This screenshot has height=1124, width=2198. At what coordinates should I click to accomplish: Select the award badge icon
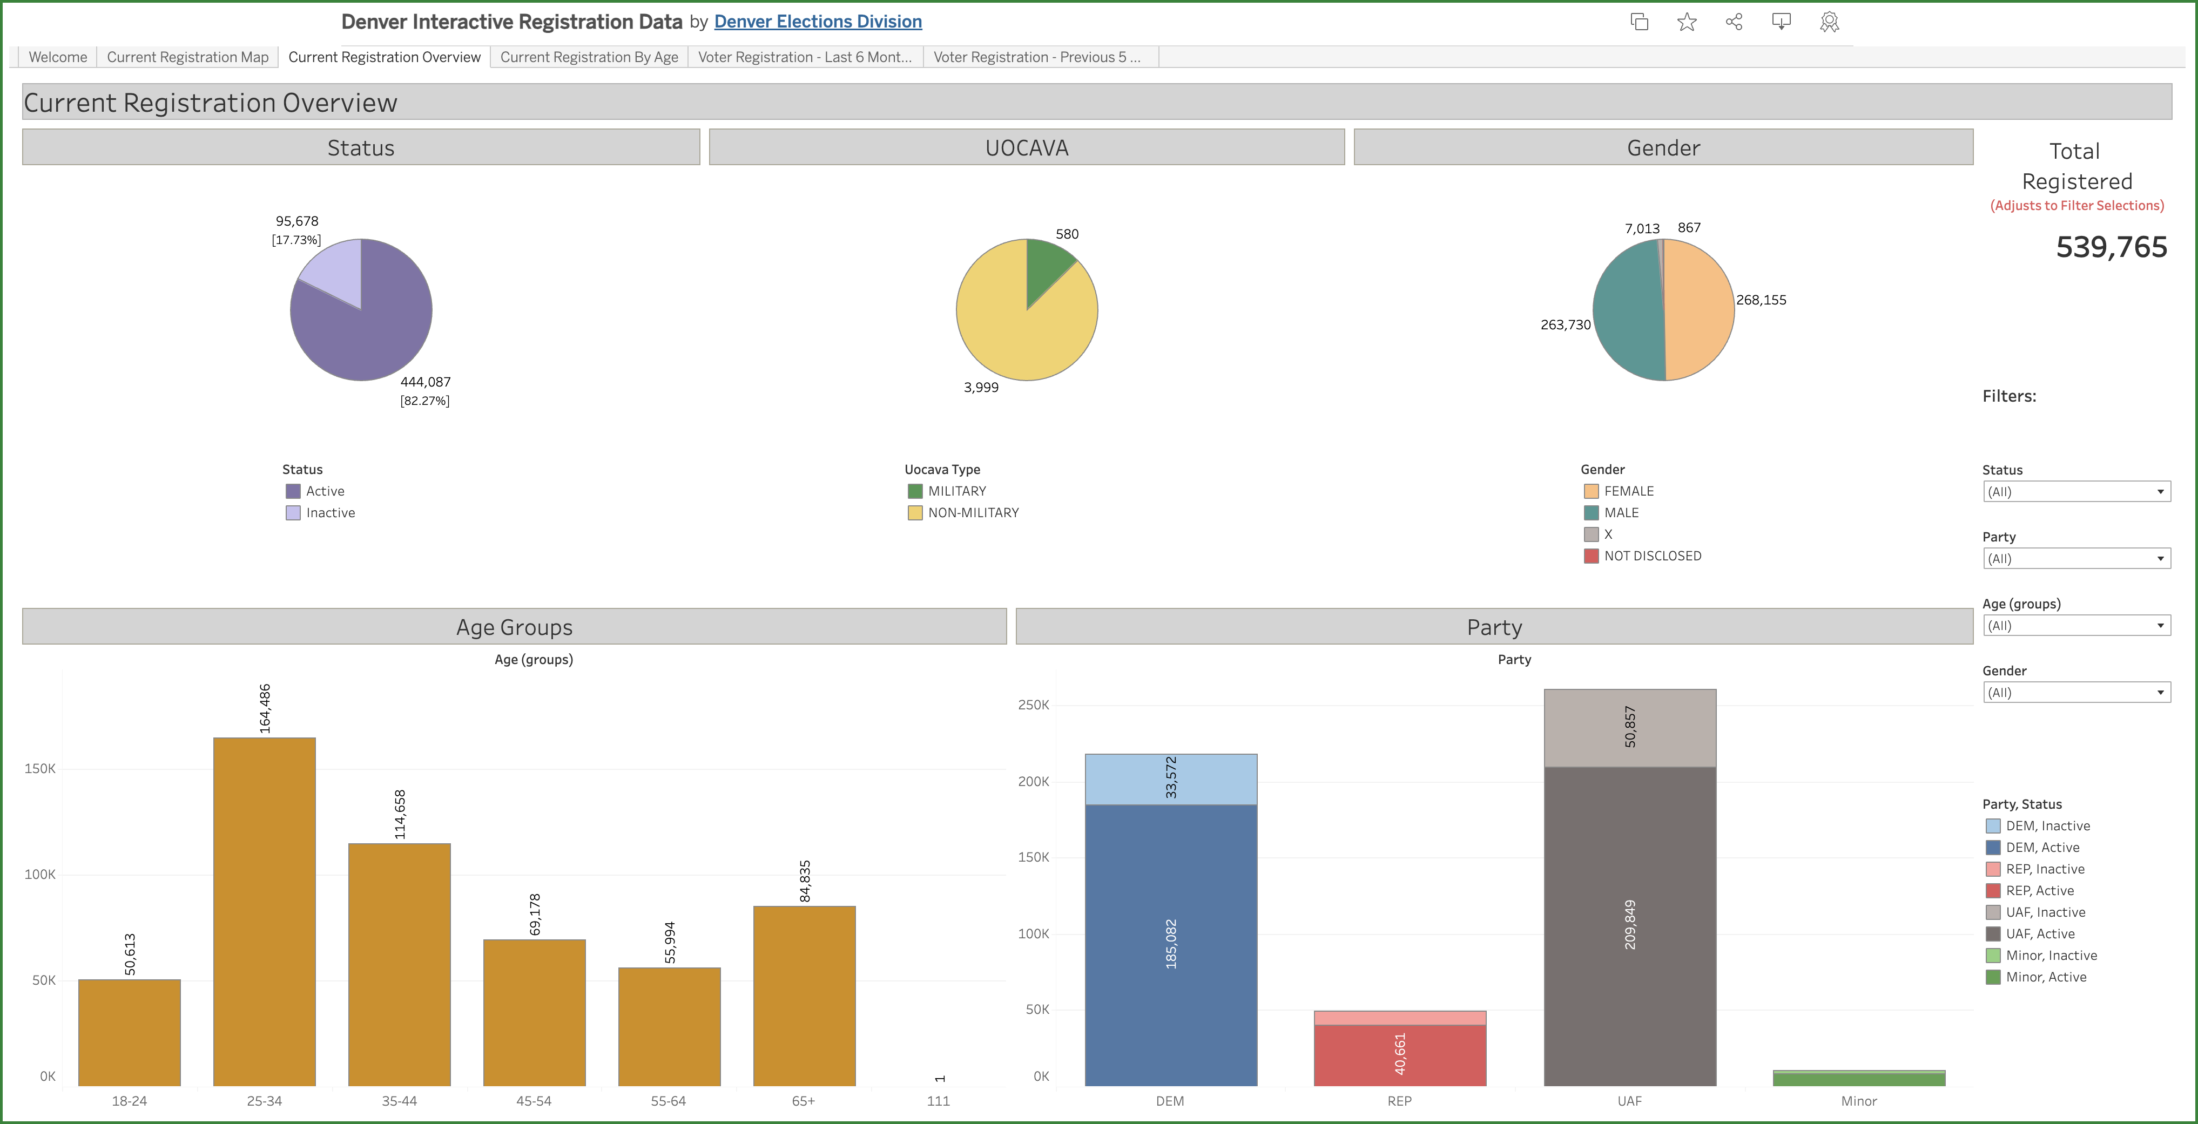point(1829,21)
